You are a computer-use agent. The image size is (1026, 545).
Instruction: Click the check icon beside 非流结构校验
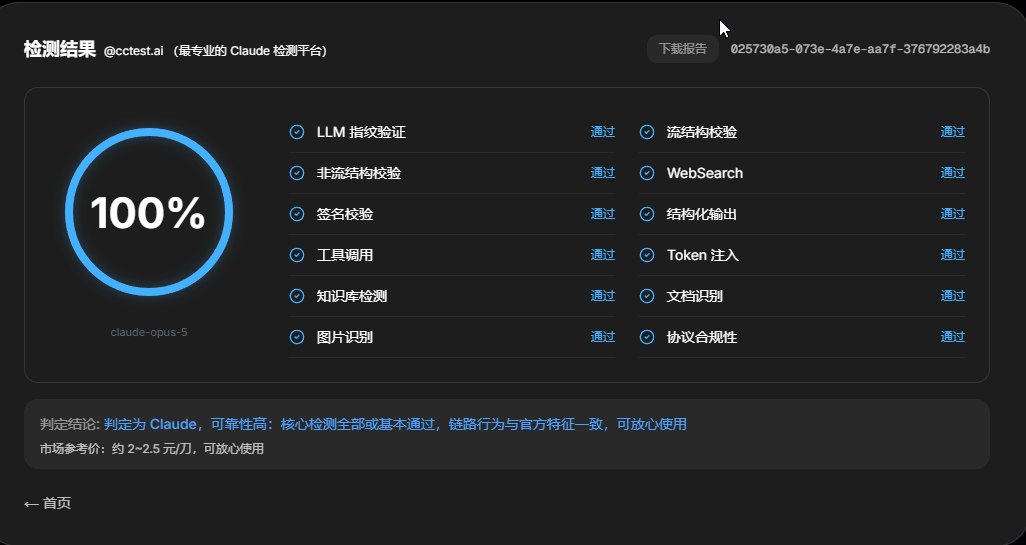tap(297, 173)
